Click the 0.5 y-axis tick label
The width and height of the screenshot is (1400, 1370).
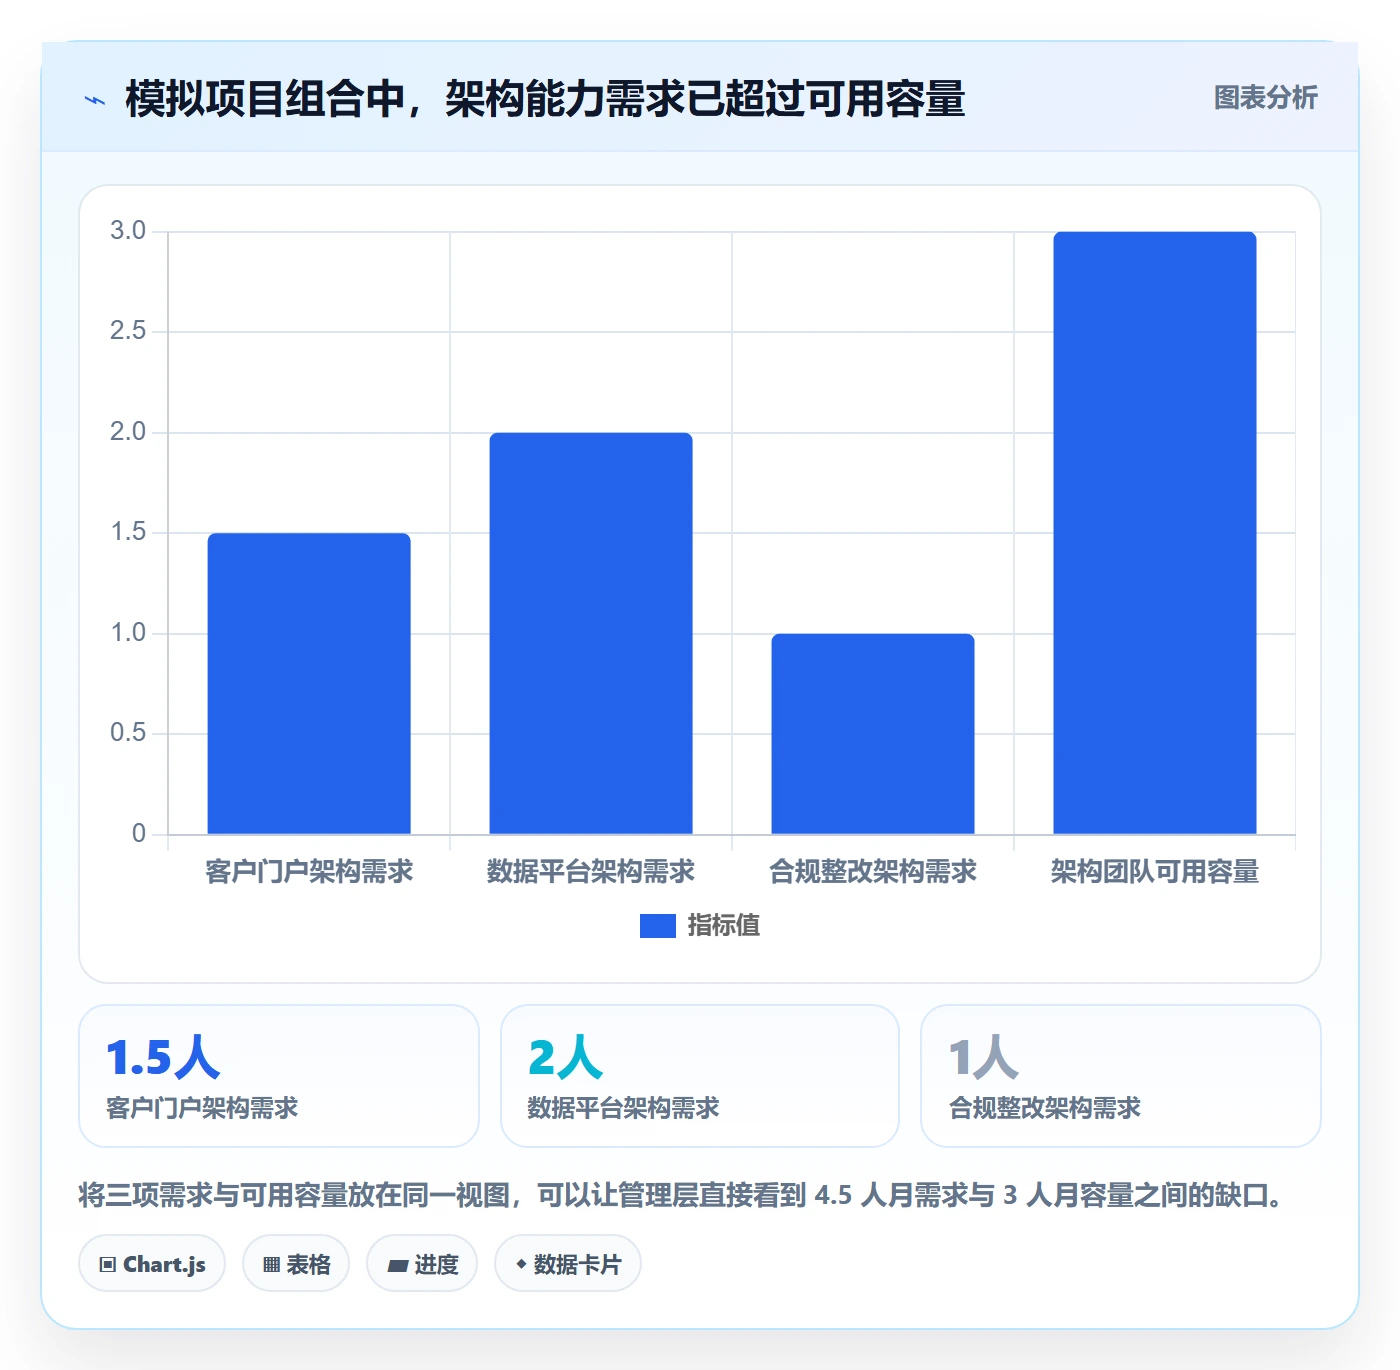pos(128,733)
